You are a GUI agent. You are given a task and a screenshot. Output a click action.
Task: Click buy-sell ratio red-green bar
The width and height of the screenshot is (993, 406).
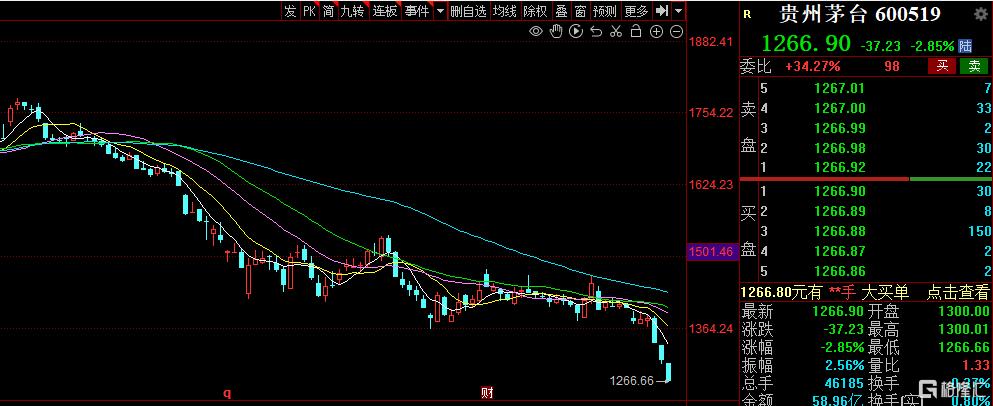click(866, 179)
